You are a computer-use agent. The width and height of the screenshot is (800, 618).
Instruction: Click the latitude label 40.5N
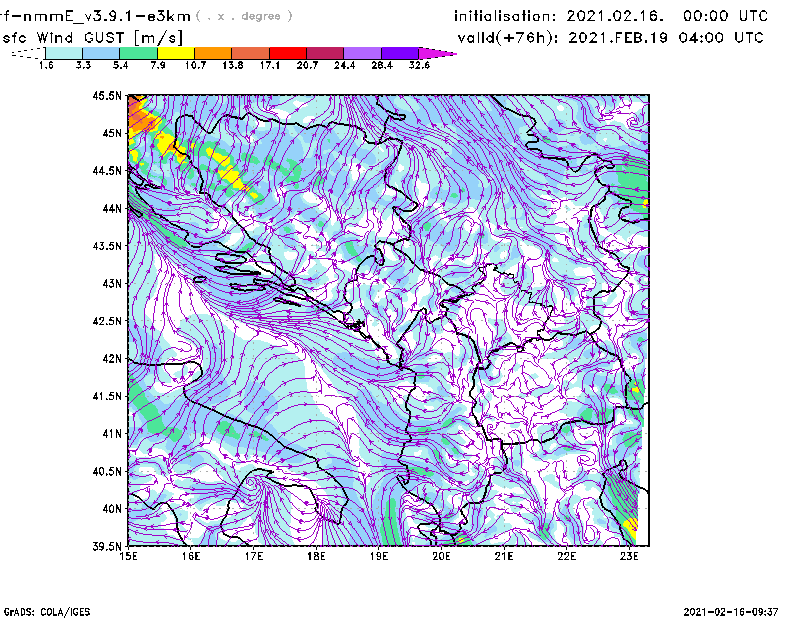pyautogui.click(x=107, y=471)
